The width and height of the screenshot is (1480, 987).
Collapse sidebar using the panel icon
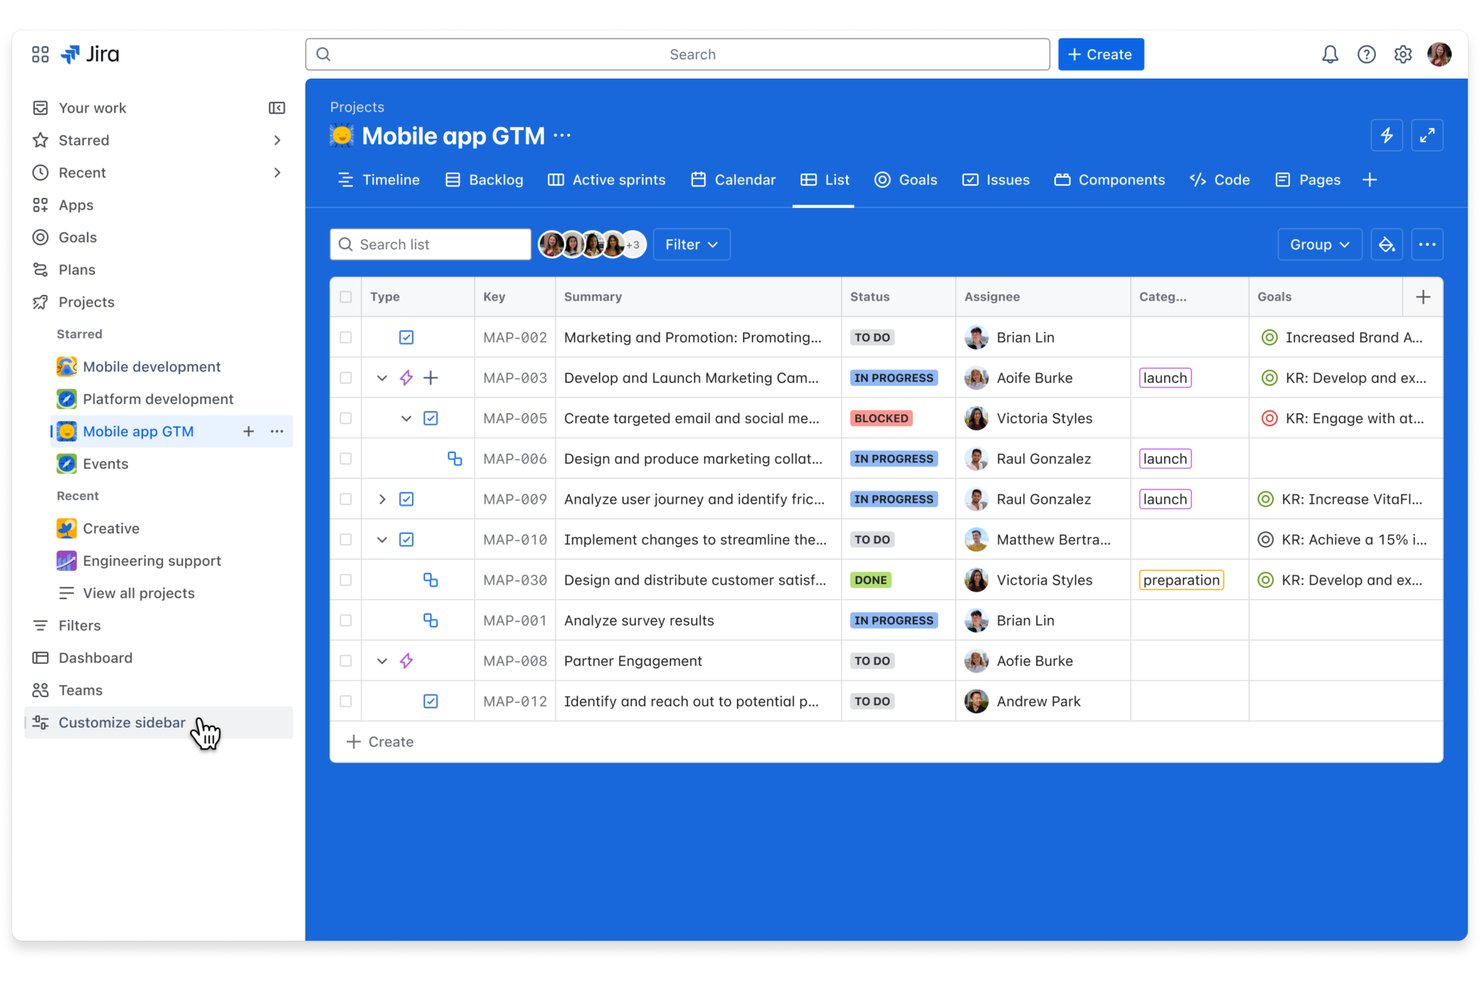(277, 108)
